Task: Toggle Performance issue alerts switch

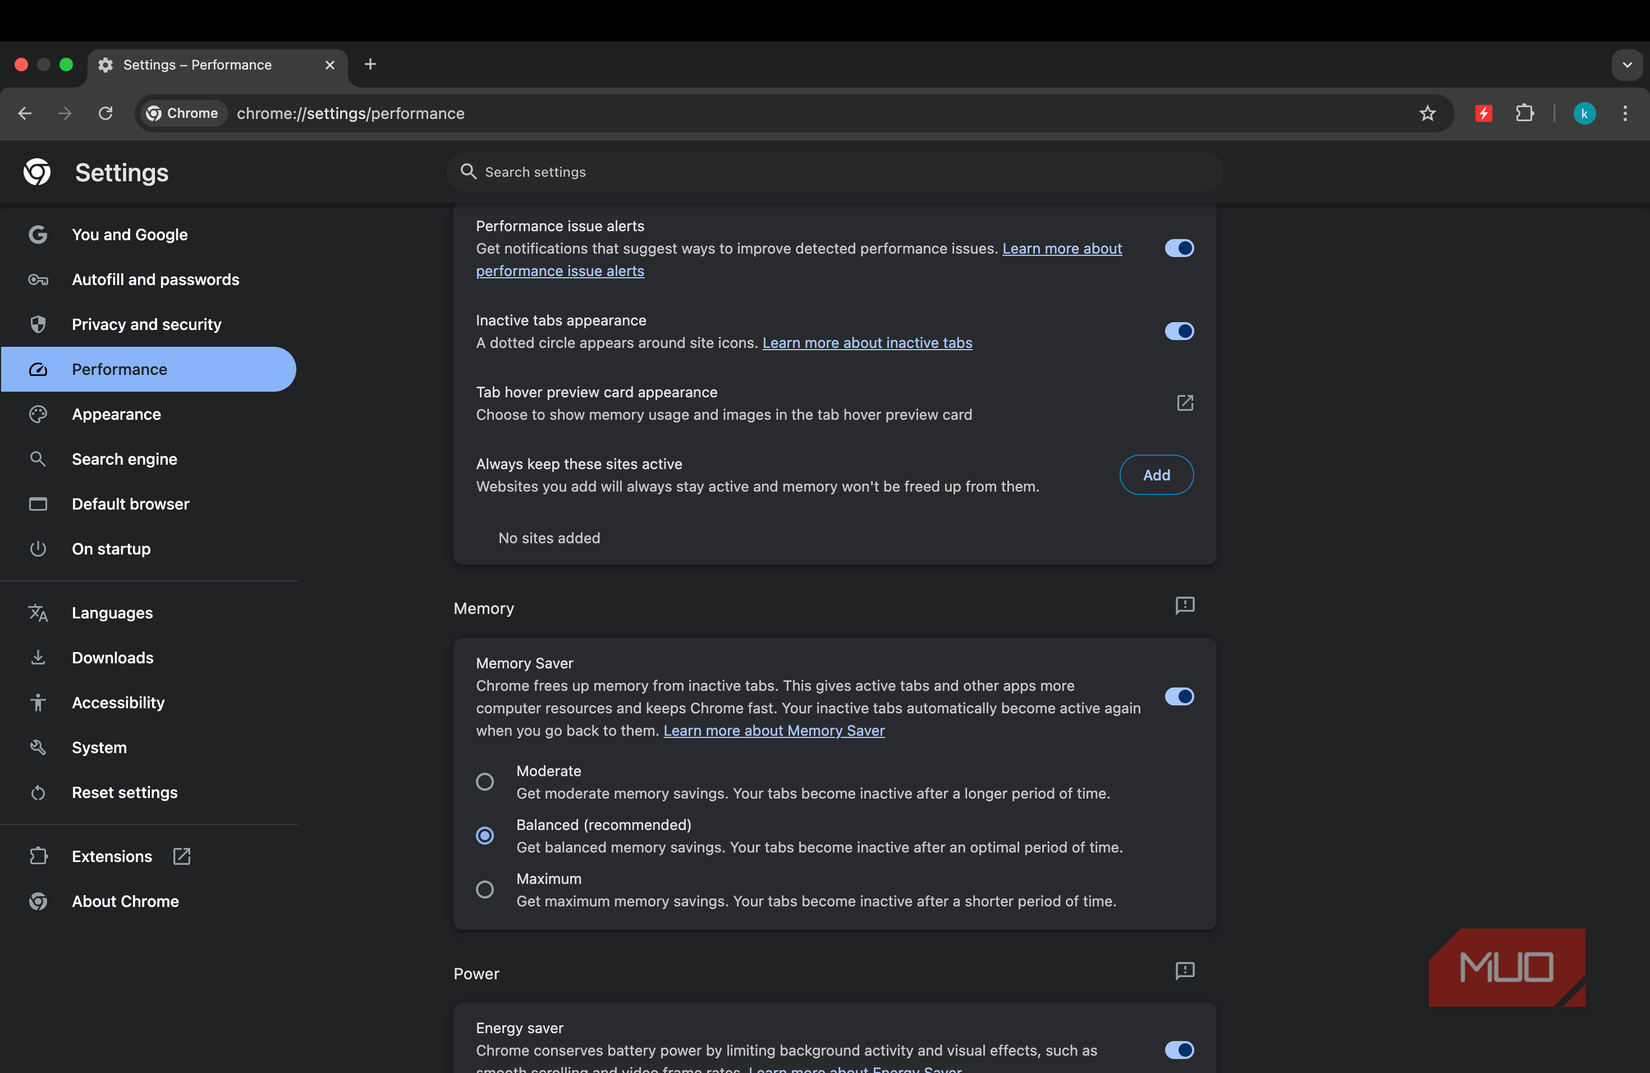Action: (x=1179, y=248)
